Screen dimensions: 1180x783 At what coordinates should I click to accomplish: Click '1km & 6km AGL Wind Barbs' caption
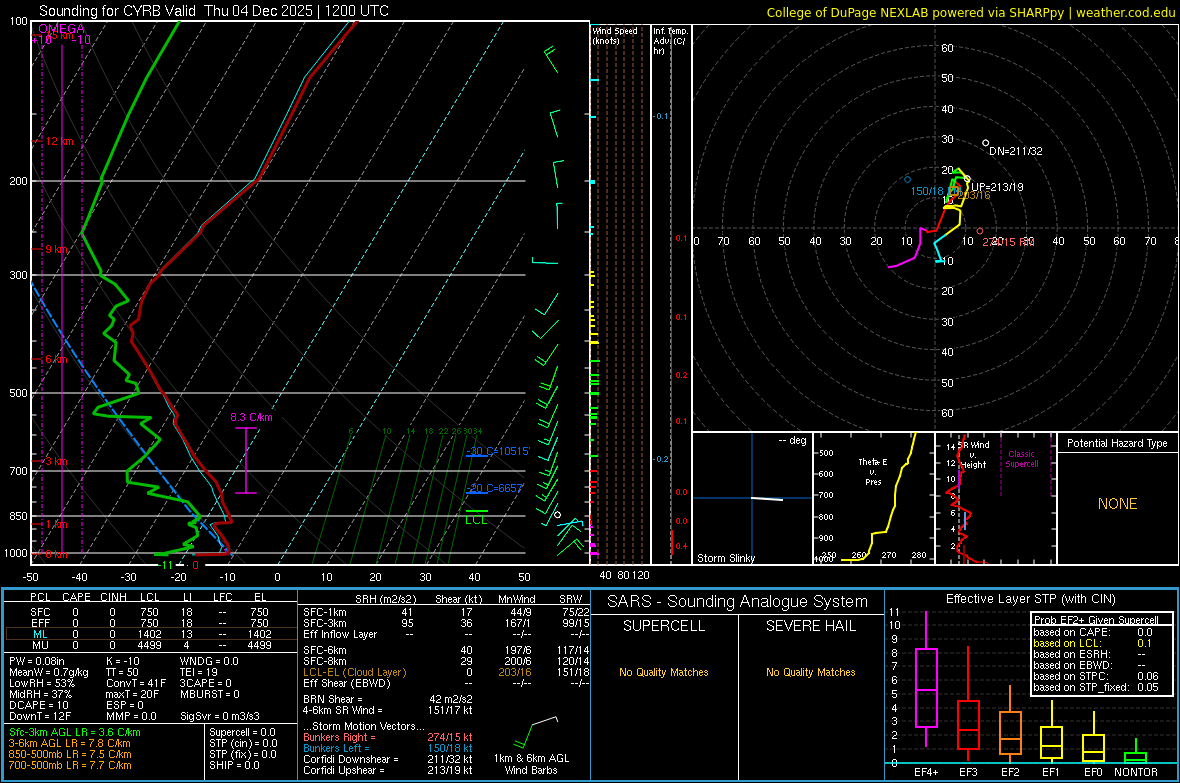[x=531, y=764]
